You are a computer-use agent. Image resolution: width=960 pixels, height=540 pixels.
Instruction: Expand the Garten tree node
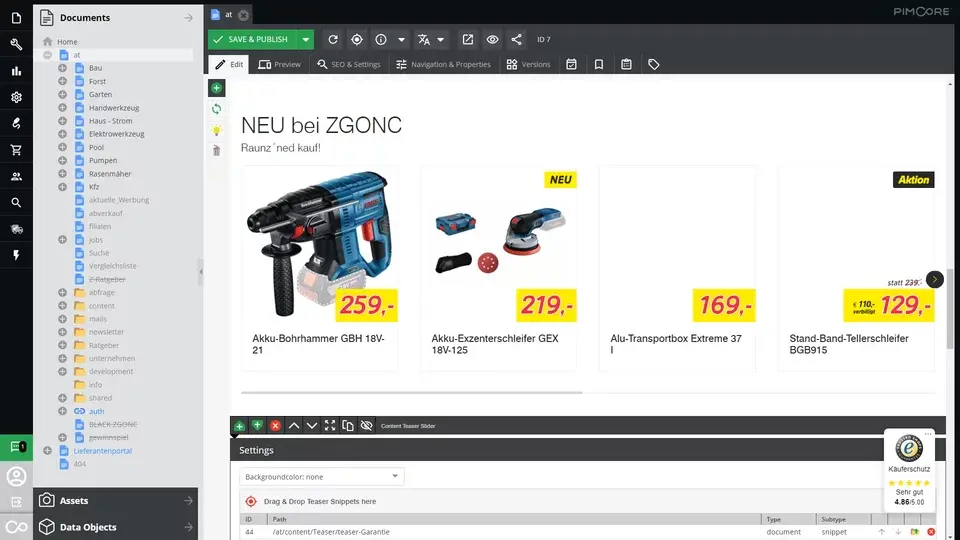pyautogui.click(x=62, y=94)
